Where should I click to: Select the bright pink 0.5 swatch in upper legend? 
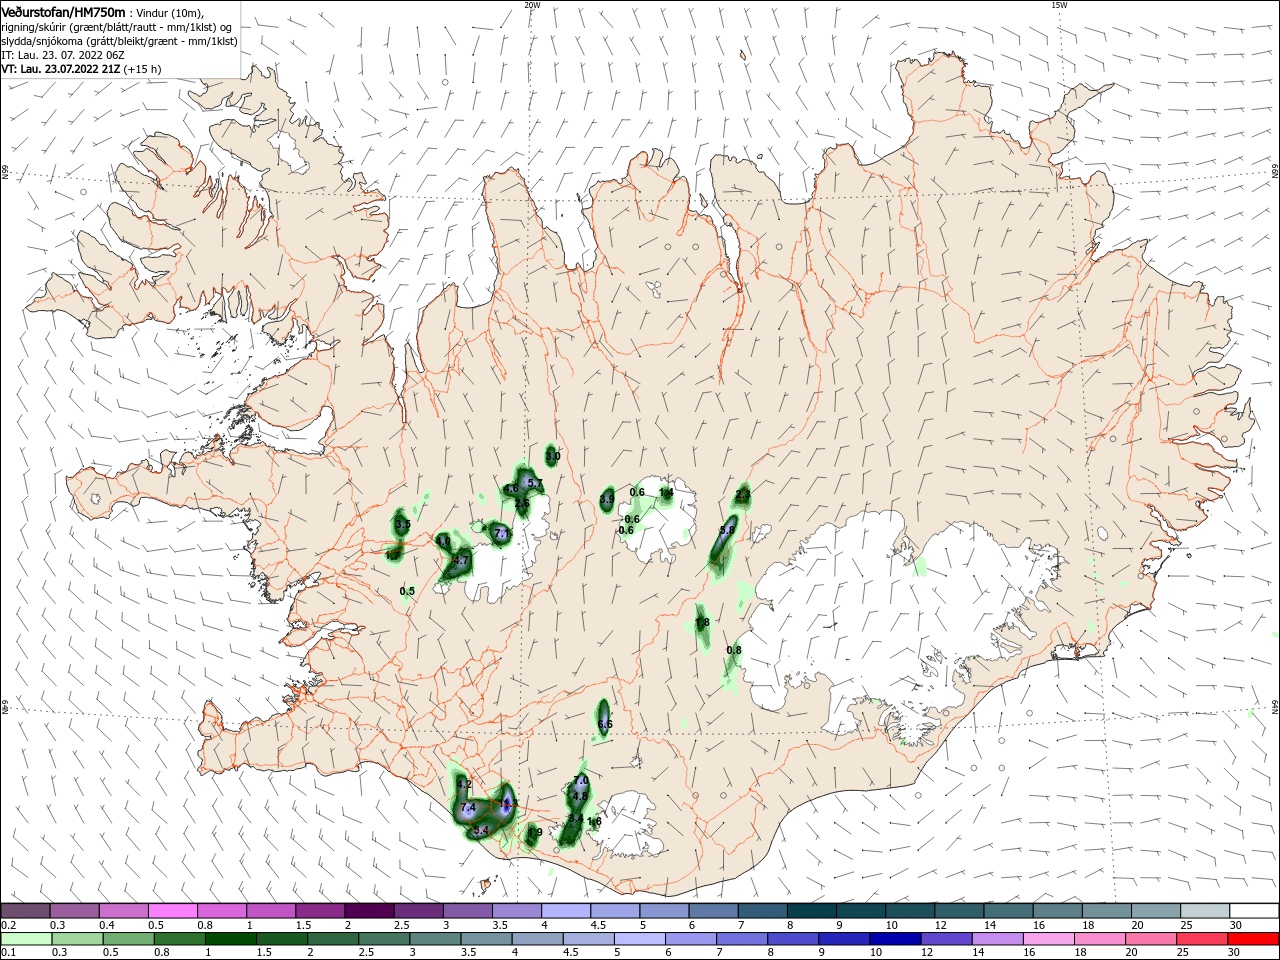click(172, 910)
